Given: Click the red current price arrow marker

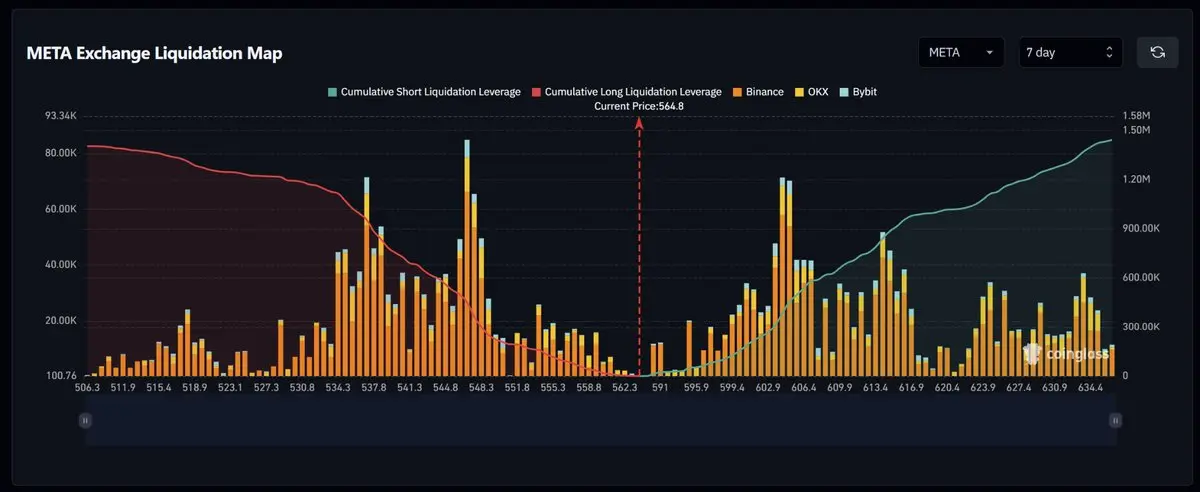Looking at the screenshot, I should [x=639, y=122].
